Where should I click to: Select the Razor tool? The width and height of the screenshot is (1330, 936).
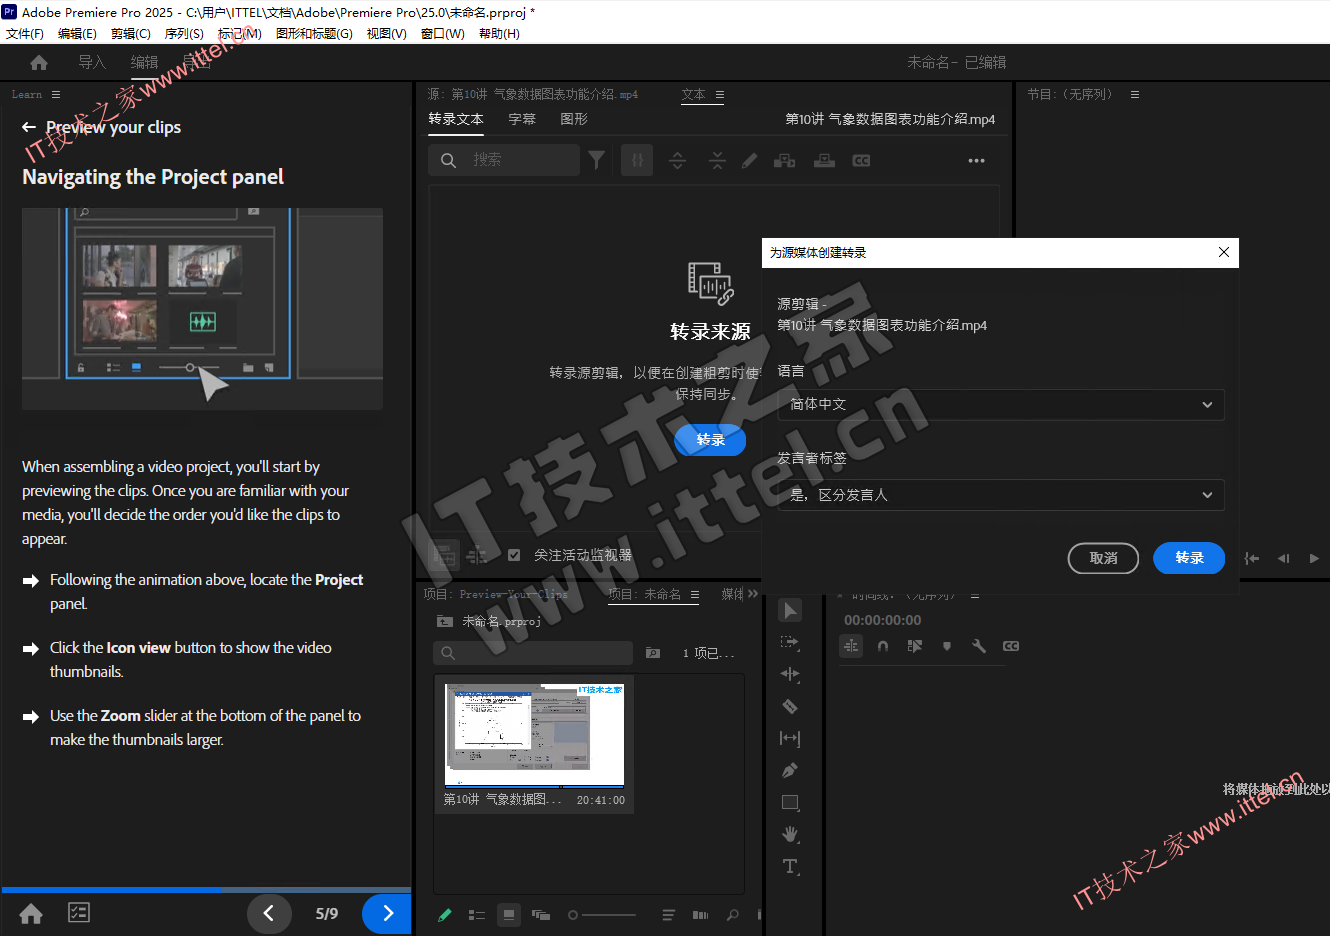[x=790, y=706]
